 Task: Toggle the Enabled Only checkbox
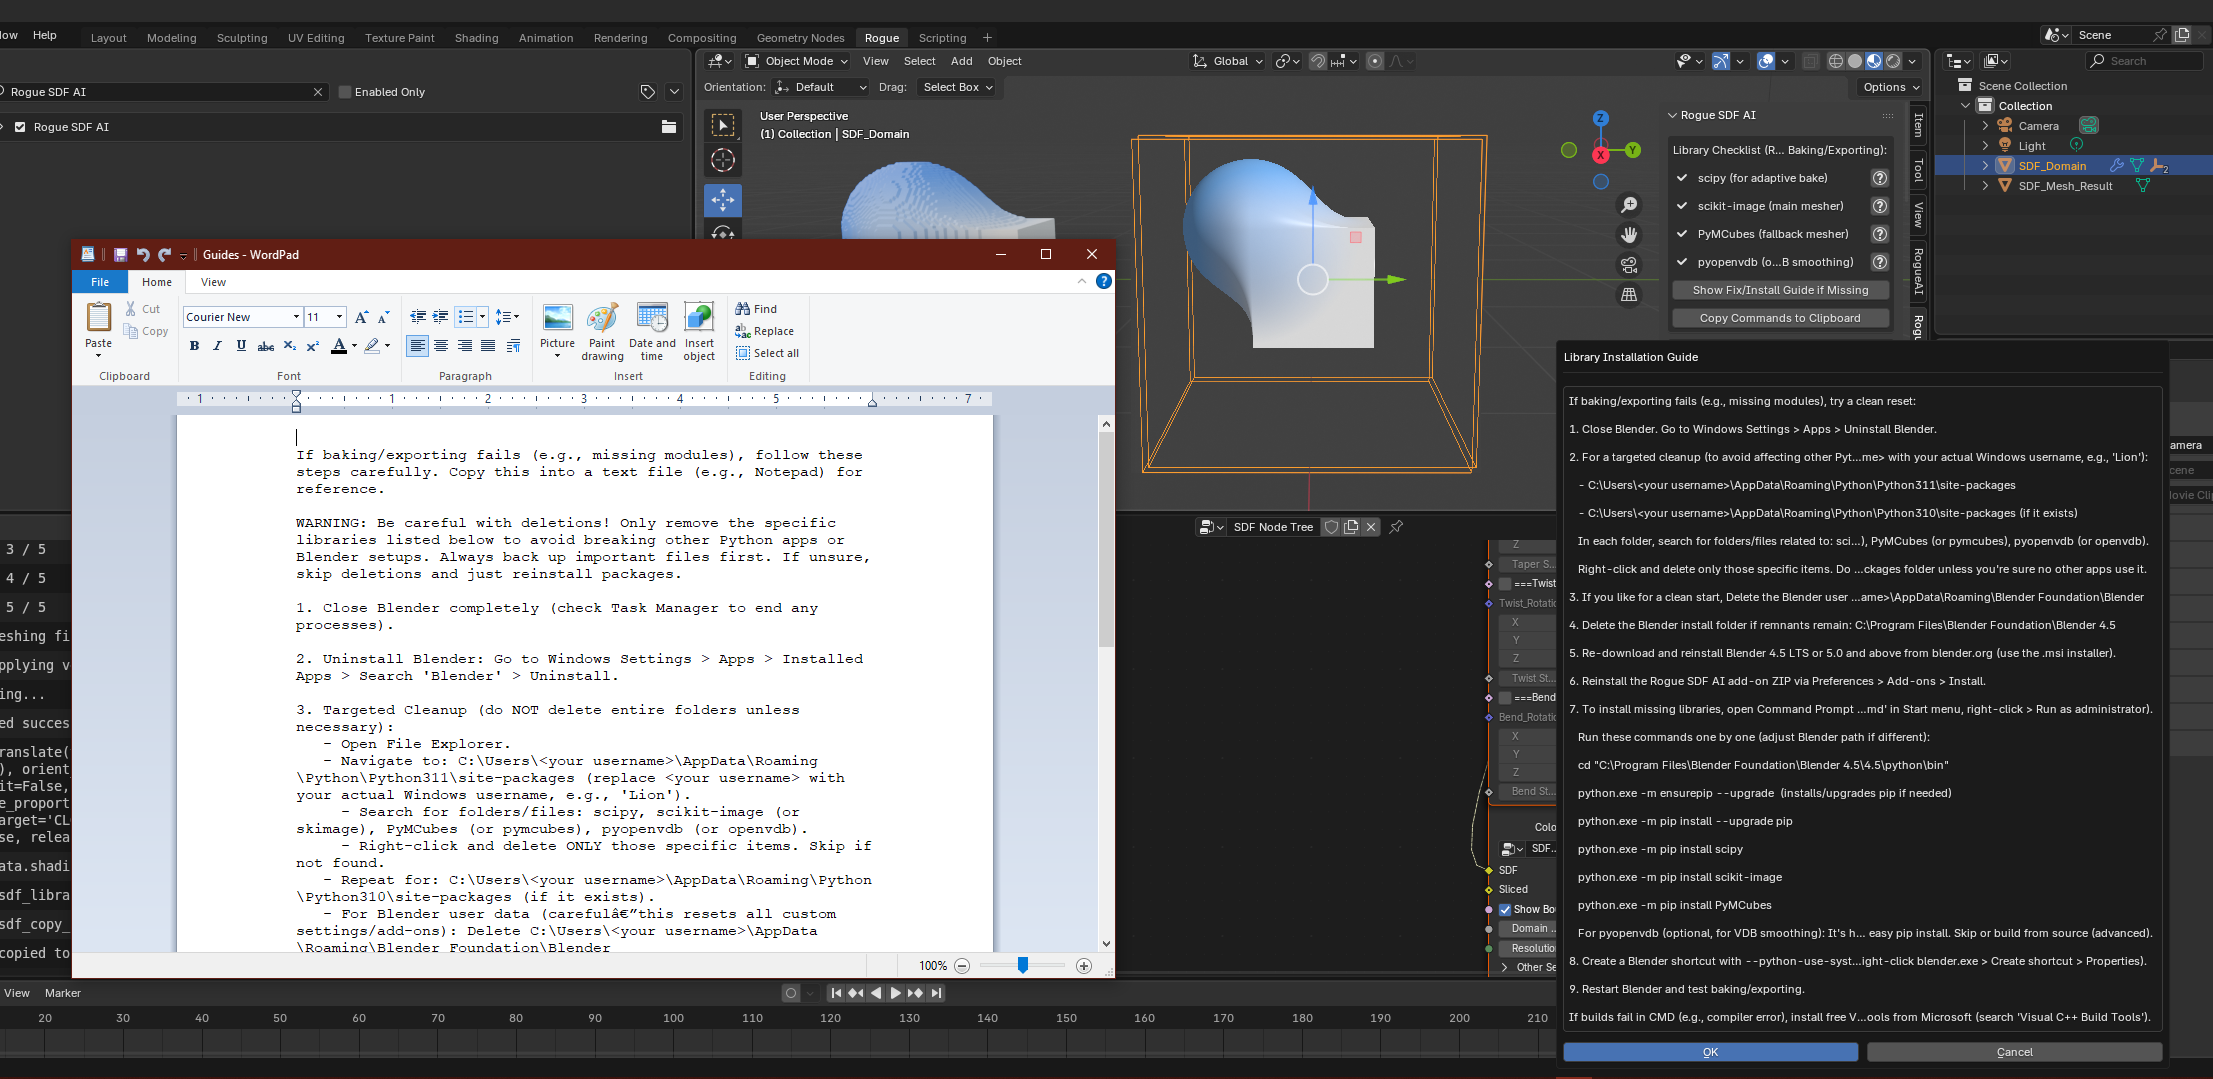click(346, 92)
